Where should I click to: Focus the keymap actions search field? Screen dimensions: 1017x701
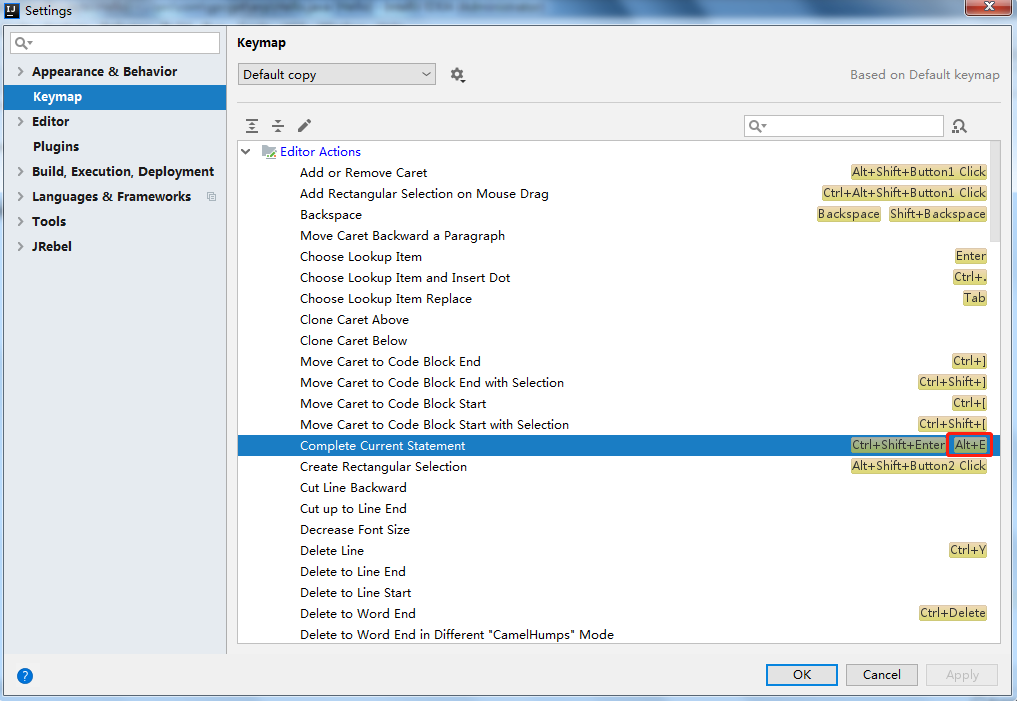click(x=843, y=126)
